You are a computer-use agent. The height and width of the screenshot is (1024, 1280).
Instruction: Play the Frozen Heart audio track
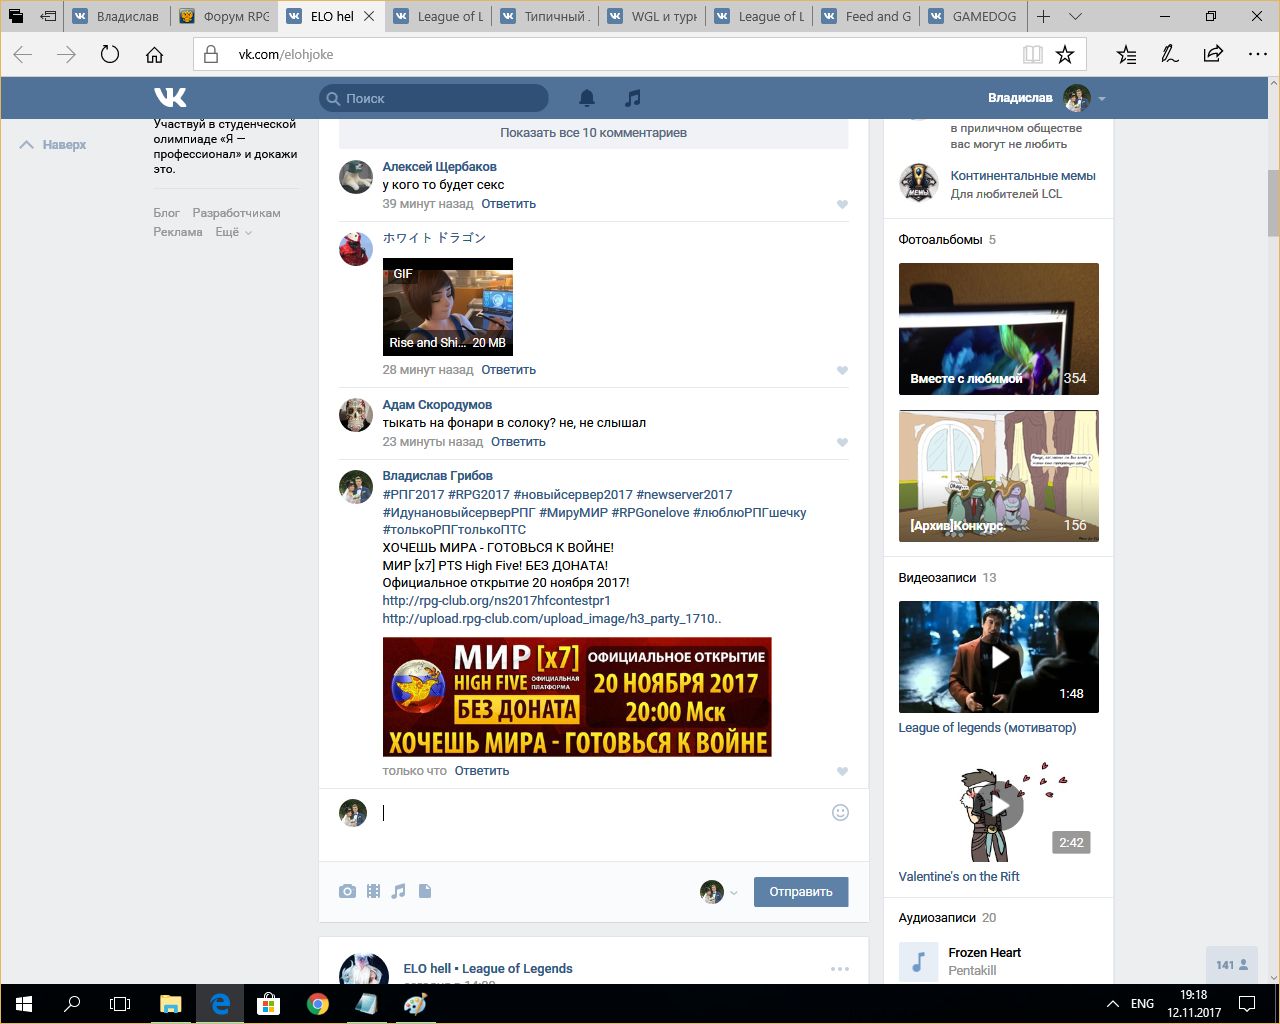pyautogui.click(x=919, y=962)
